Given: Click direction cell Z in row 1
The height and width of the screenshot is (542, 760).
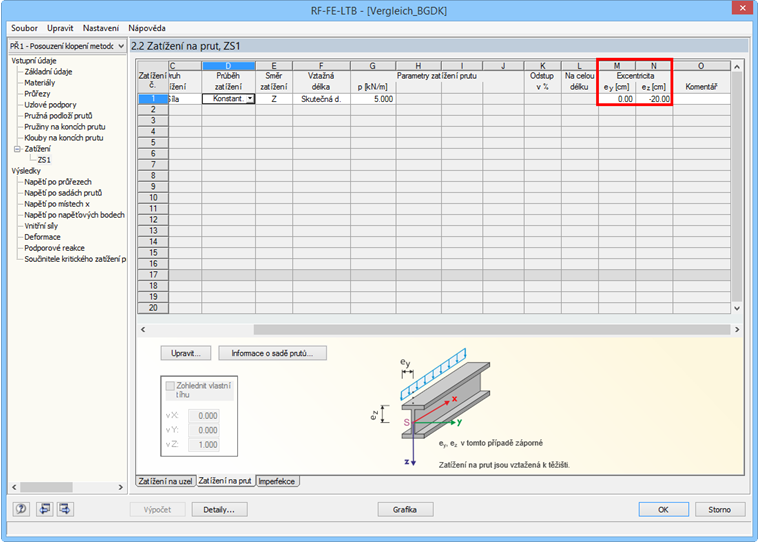Looking at the screenshot, I should click(x=274, y=99).
